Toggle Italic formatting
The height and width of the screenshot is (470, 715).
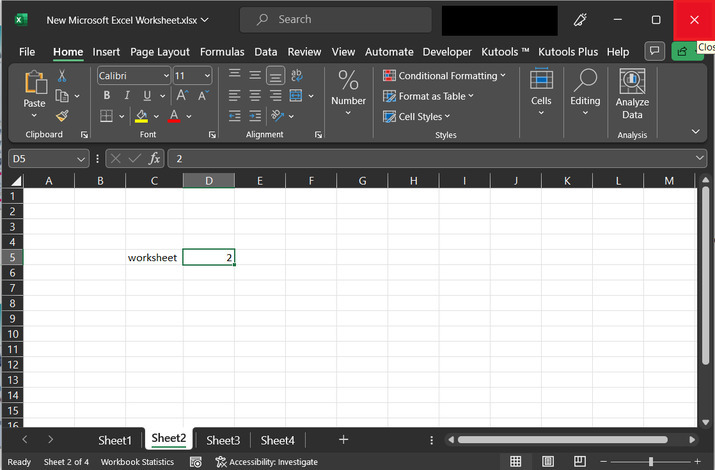127,96
